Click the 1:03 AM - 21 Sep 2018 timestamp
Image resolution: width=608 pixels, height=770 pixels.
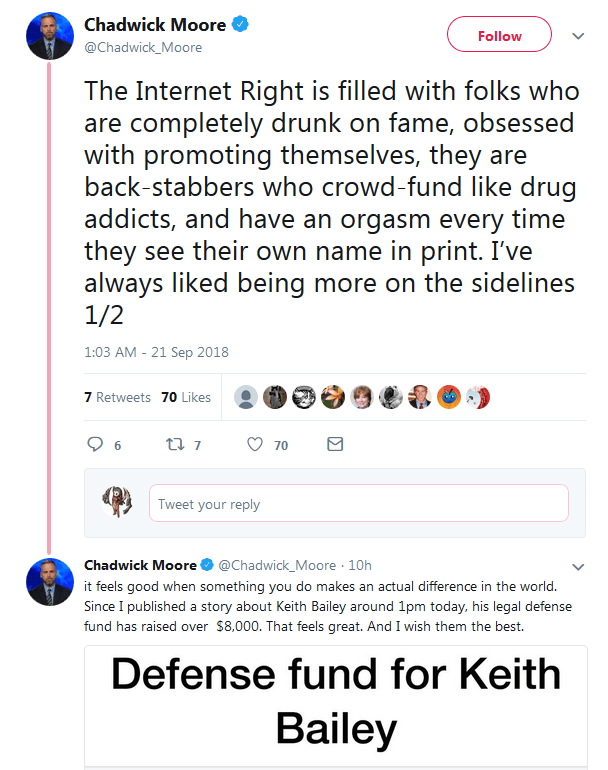[x=156, y=351]
